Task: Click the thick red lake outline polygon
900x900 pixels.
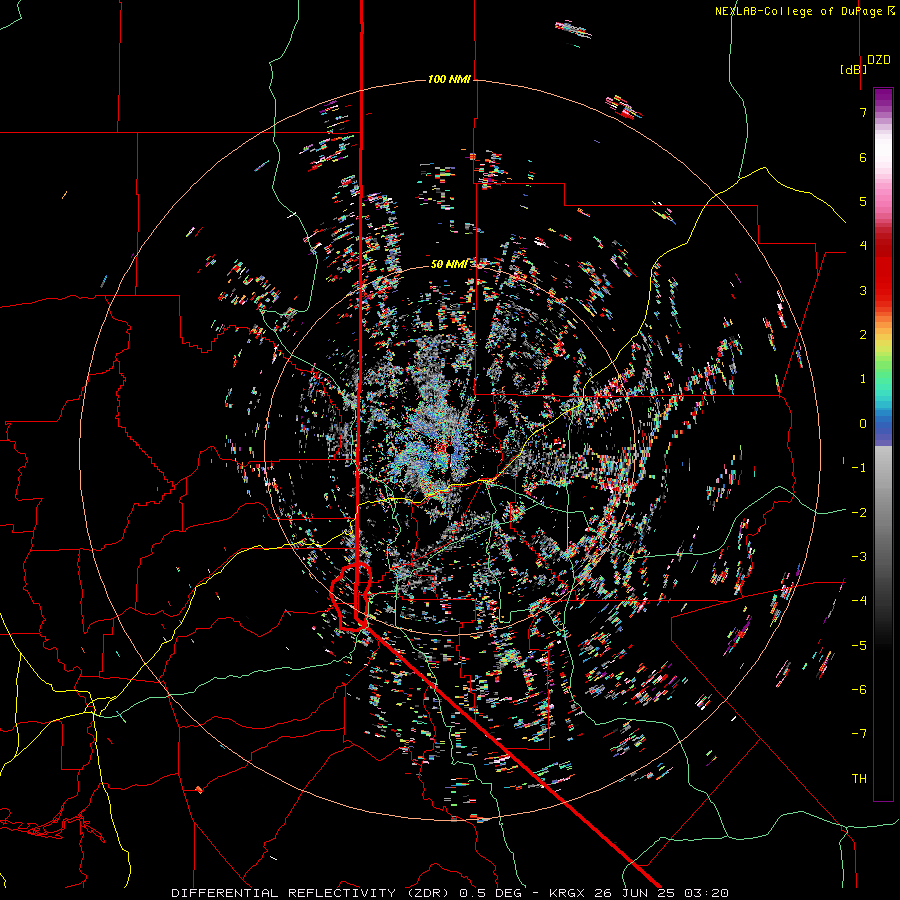Action: 350,597
